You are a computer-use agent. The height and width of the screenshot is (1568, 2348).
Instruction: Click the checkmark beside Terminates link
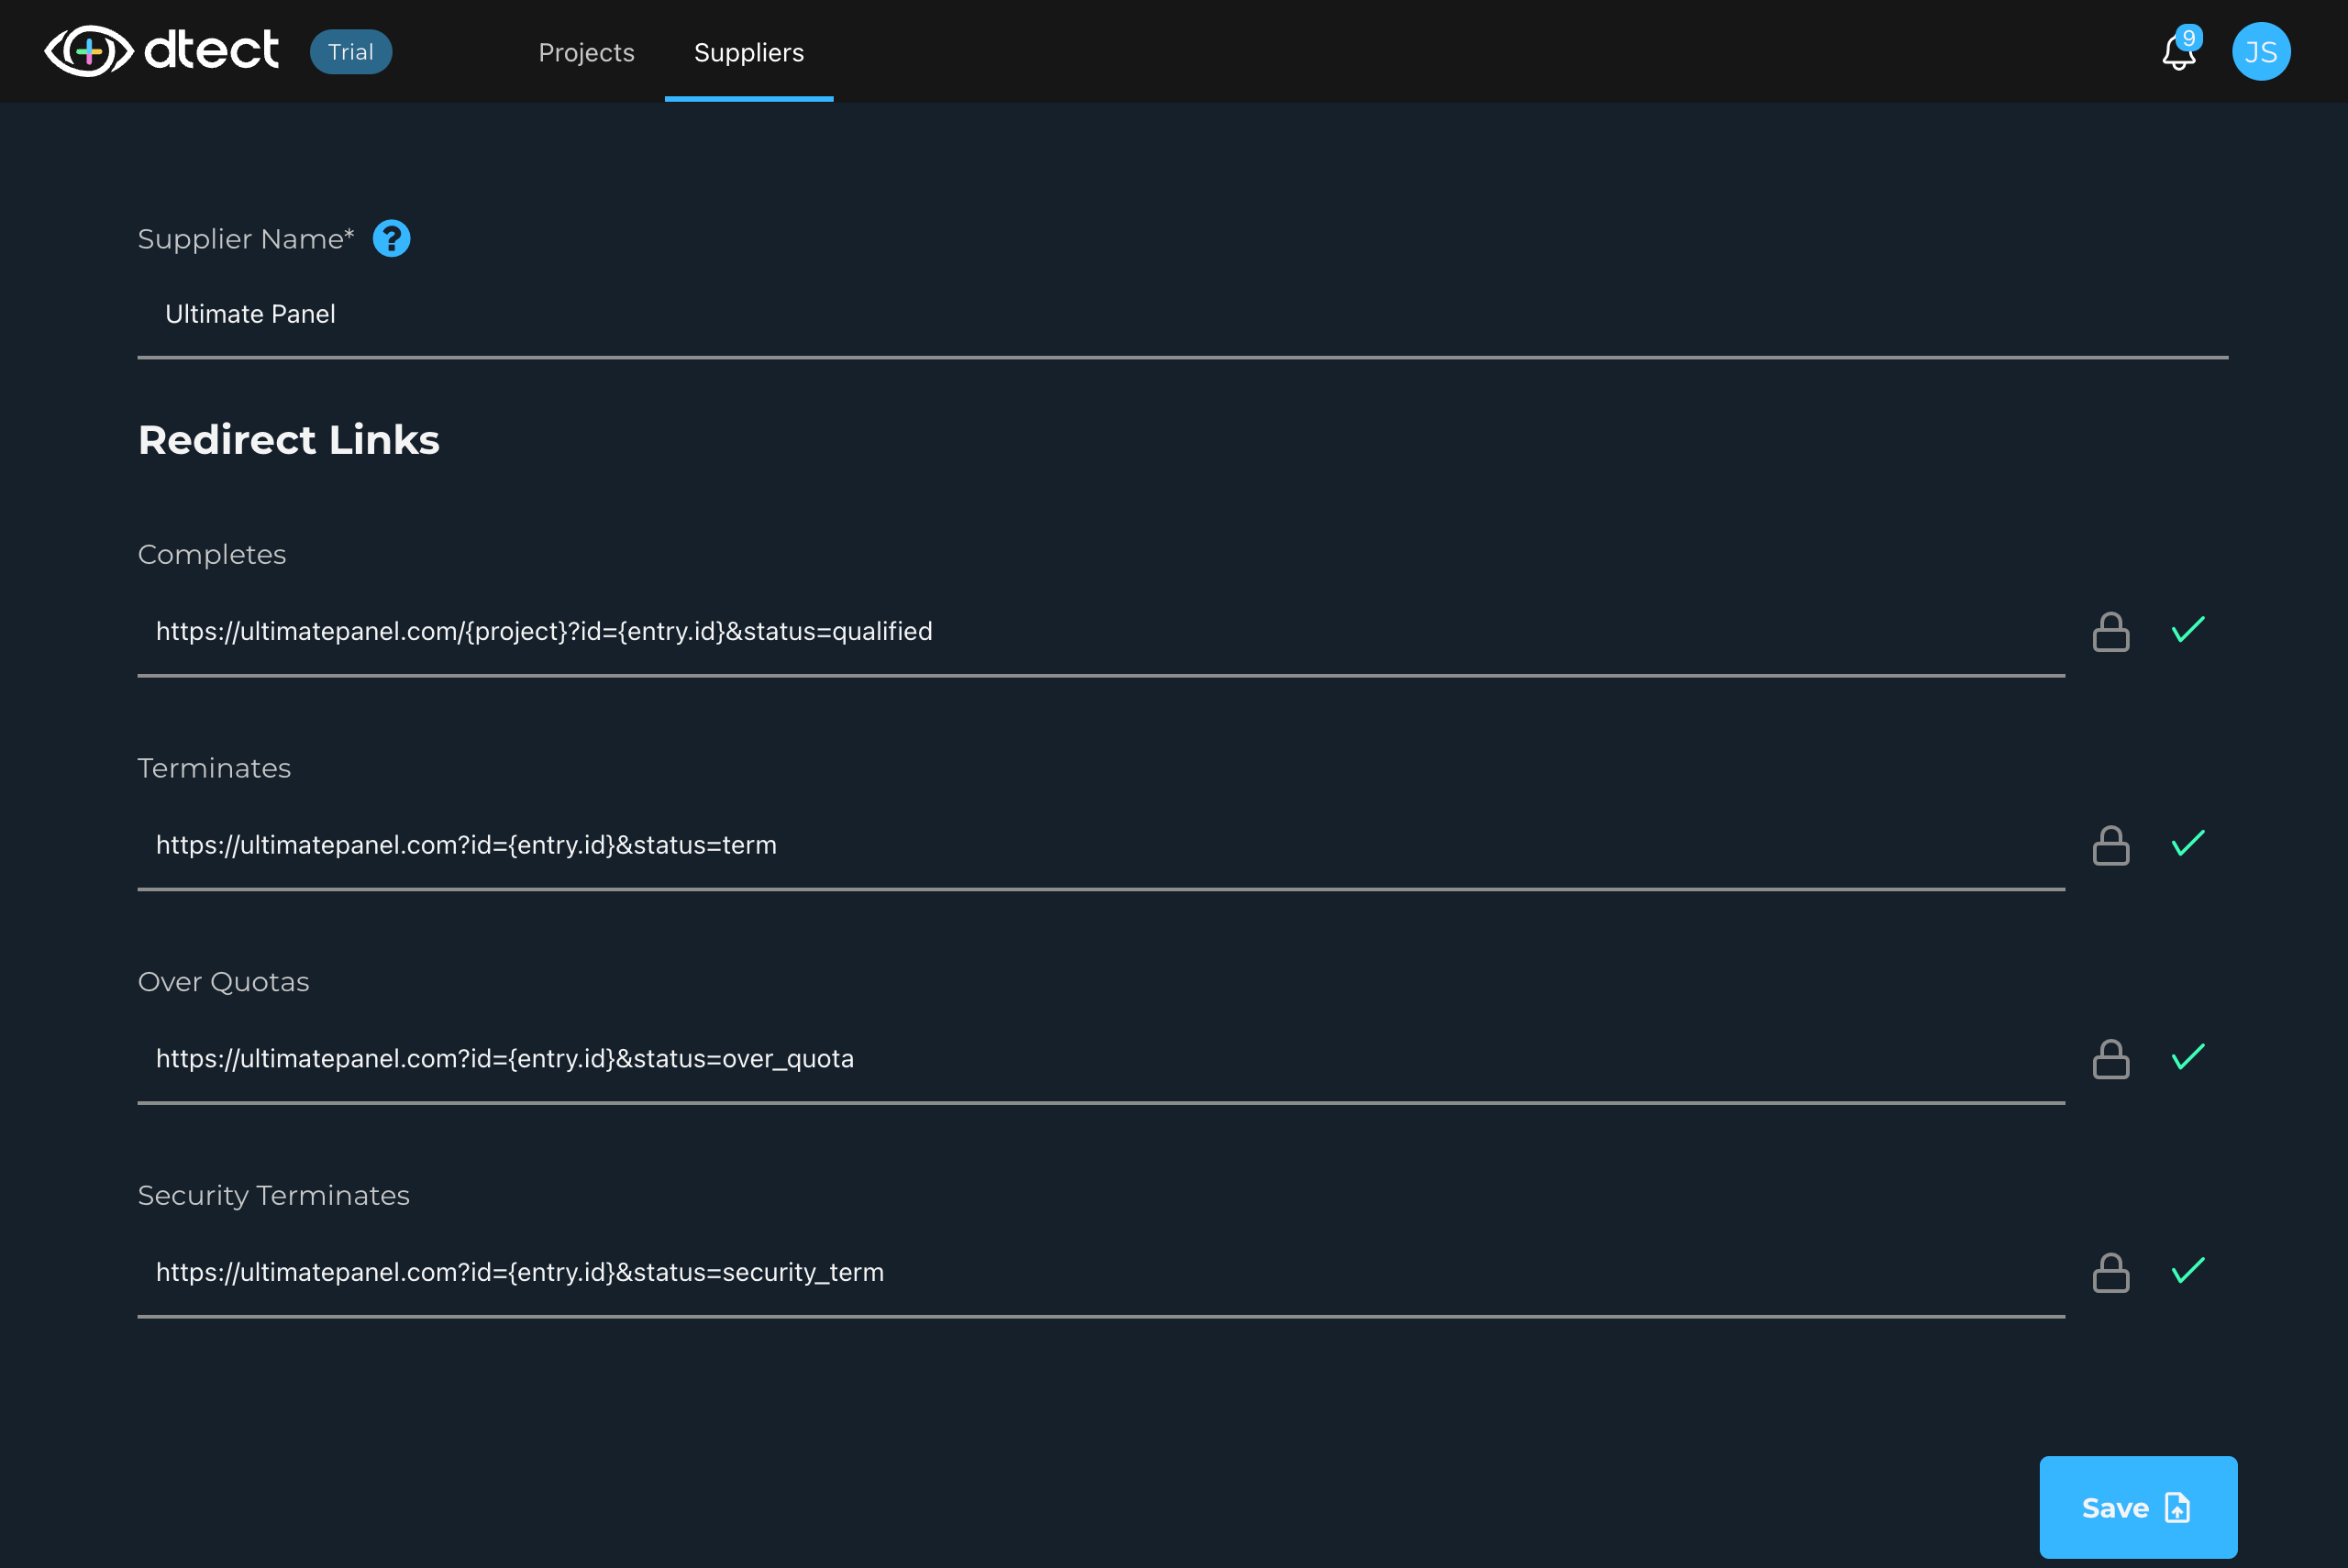coord(2188,844)
